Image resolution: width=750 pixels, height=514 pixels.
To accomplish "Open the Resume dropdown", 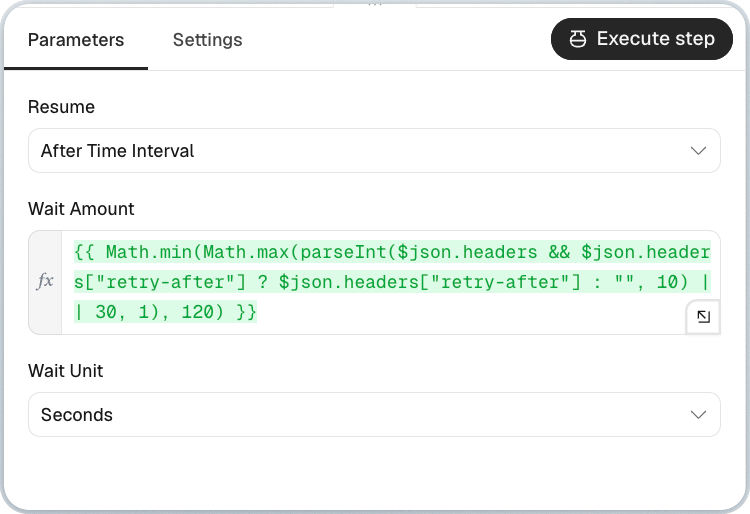I will (x=375, y=151).
